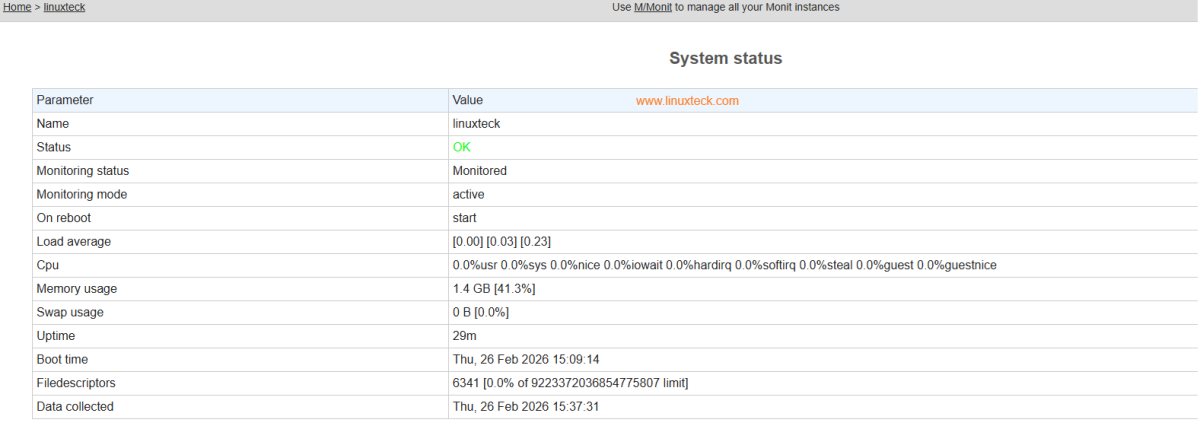The width and height of the screenshot is (1200, 429).
Task: Select the Swap usage label
Action: pos(70,312)
